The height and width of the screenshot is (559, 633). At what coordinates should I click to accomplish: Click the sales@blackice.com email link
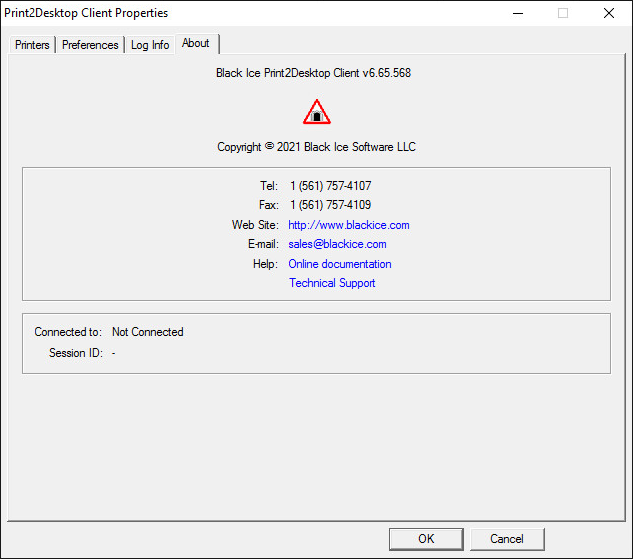click(337, 244)
